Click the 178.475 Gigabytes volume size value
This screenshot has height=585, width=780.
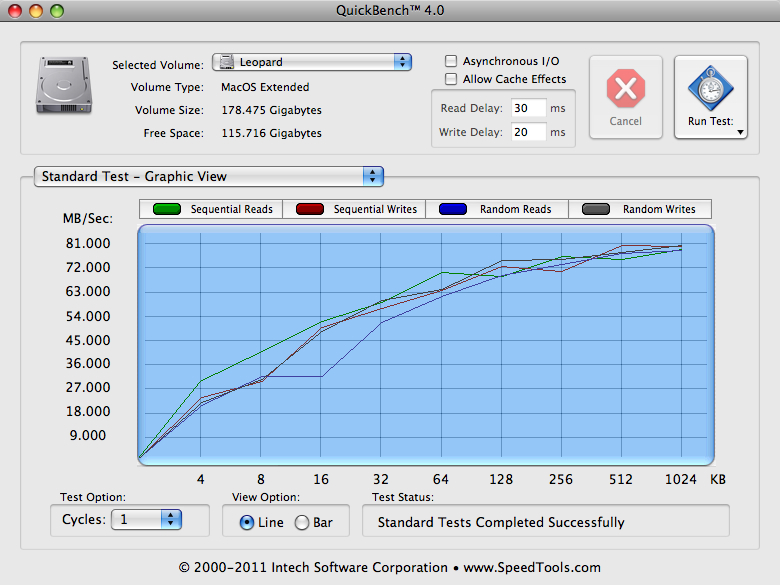(272, 110)
